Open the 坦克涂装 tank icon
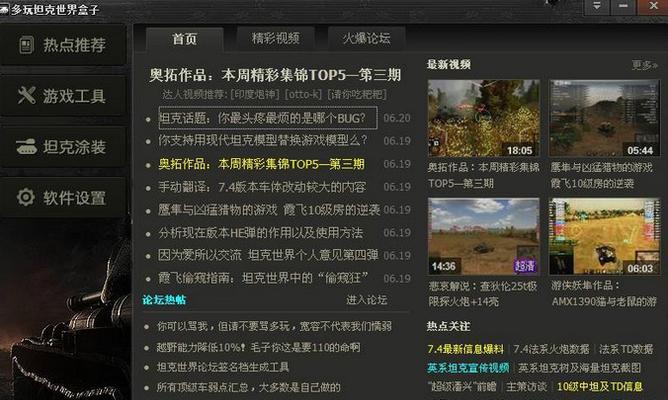The image size is (668, 400). 26,147
